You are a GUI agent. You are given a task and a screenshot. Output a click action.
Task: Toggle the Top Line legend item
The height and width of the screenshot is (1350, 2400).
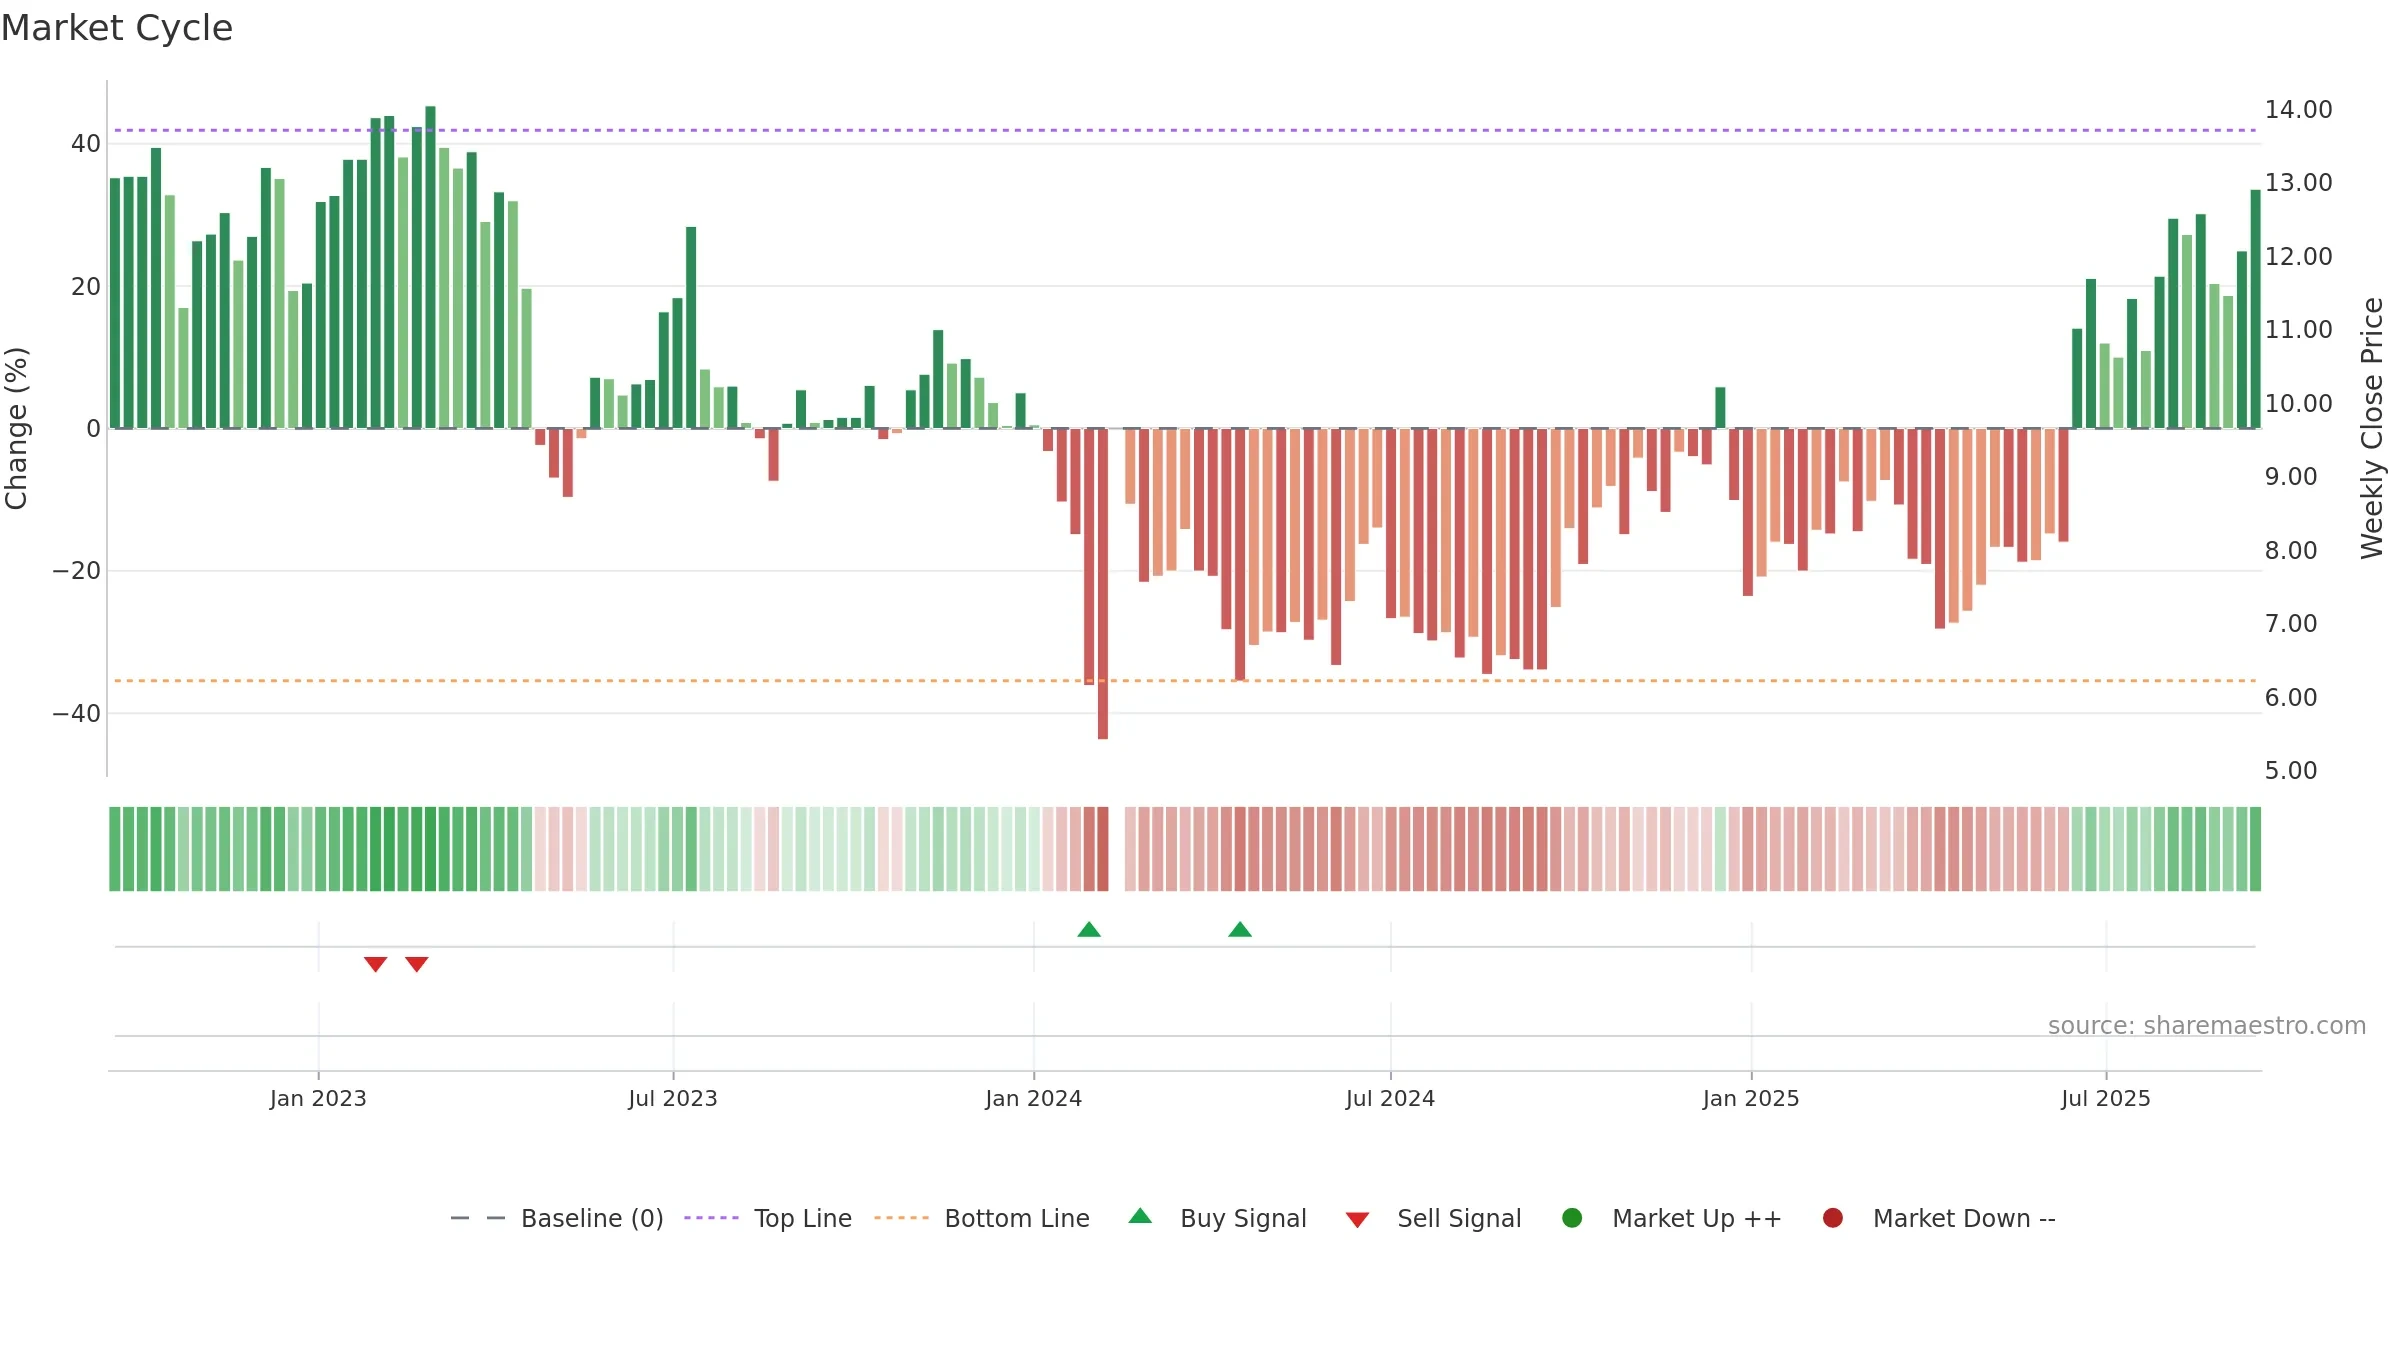767,1218
